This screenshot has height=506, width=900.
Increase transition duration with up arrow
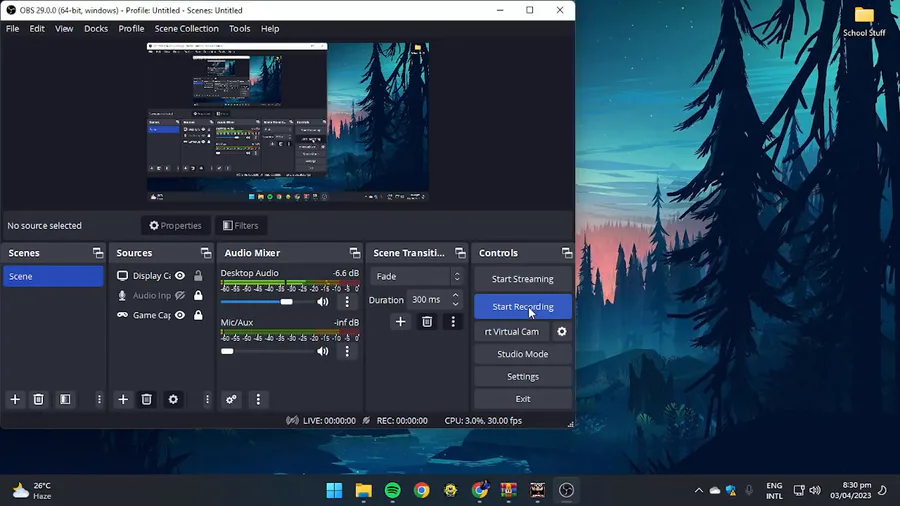click(456, 295)
